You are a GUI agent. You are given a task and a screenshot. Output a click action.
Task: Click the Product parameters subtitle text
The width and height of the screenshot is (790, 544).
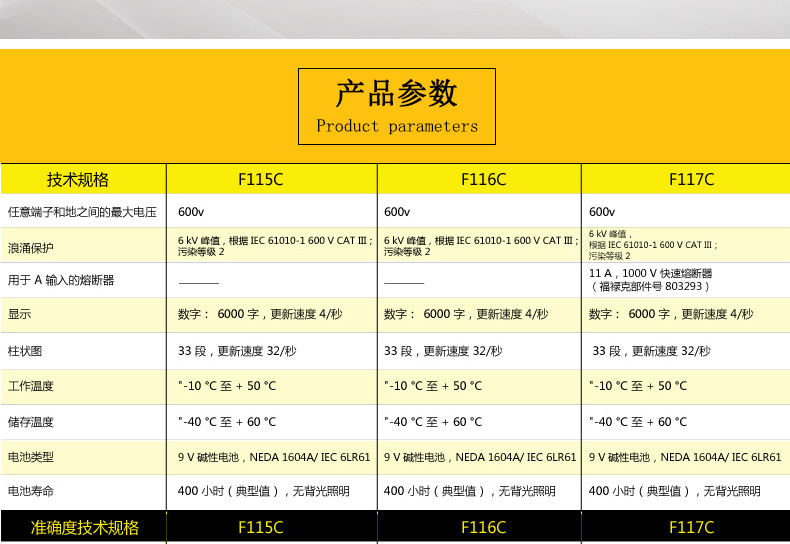397,126
